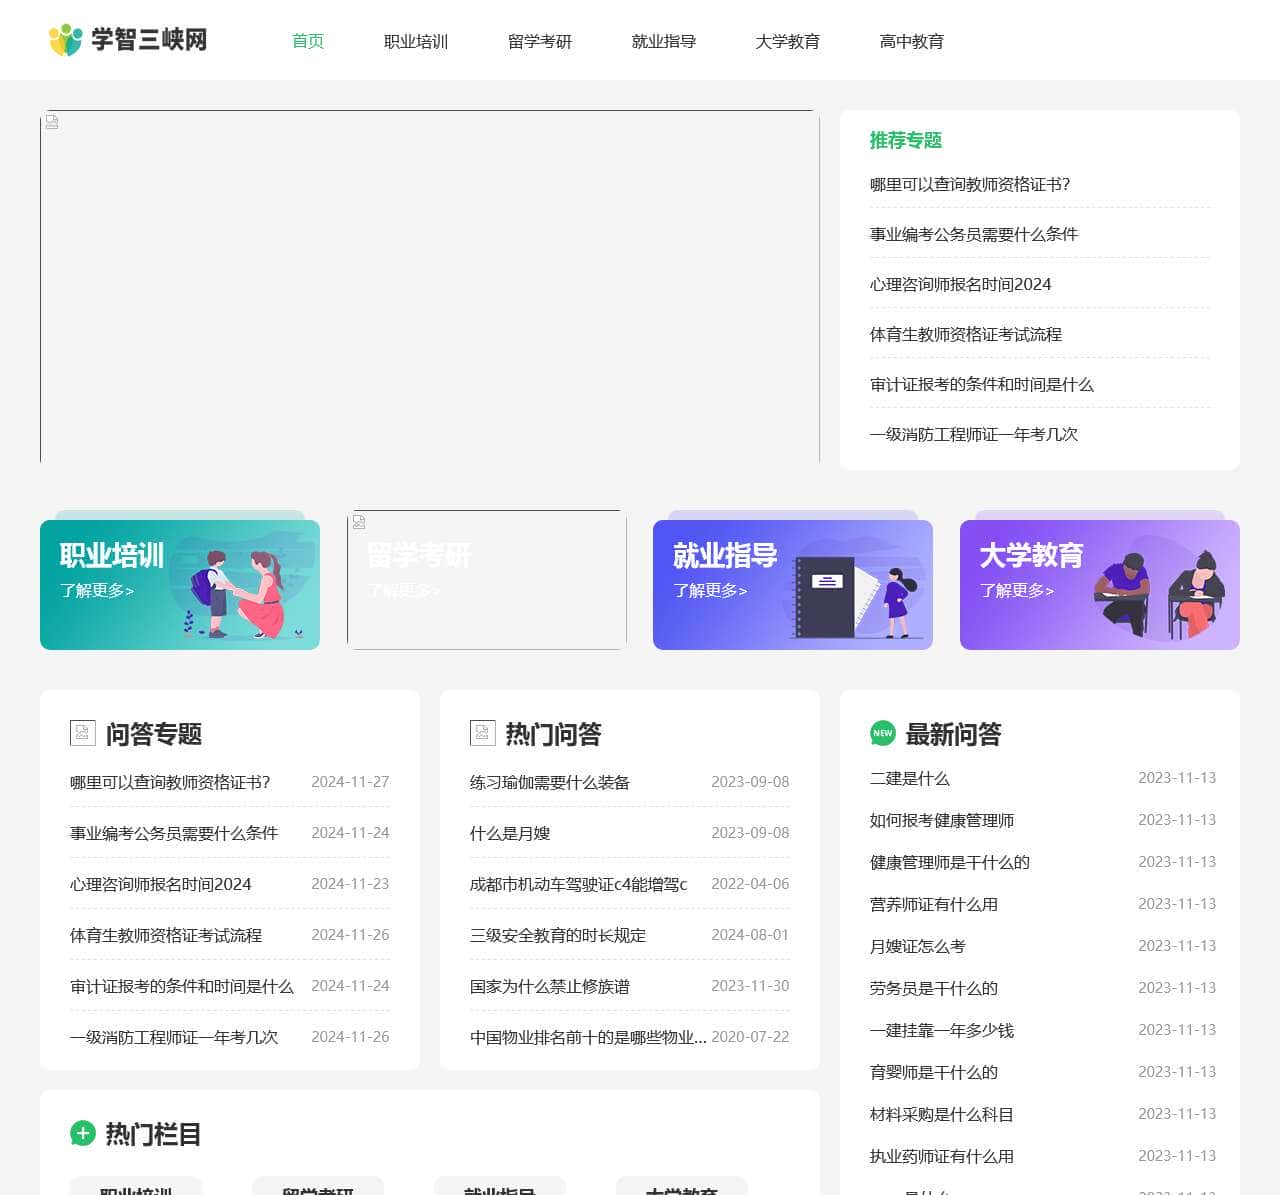This screenshot has width=1280, height=1195.
Task: Read the question 二建是什么 in 最新问答
Action: click(x=909, y=778)
